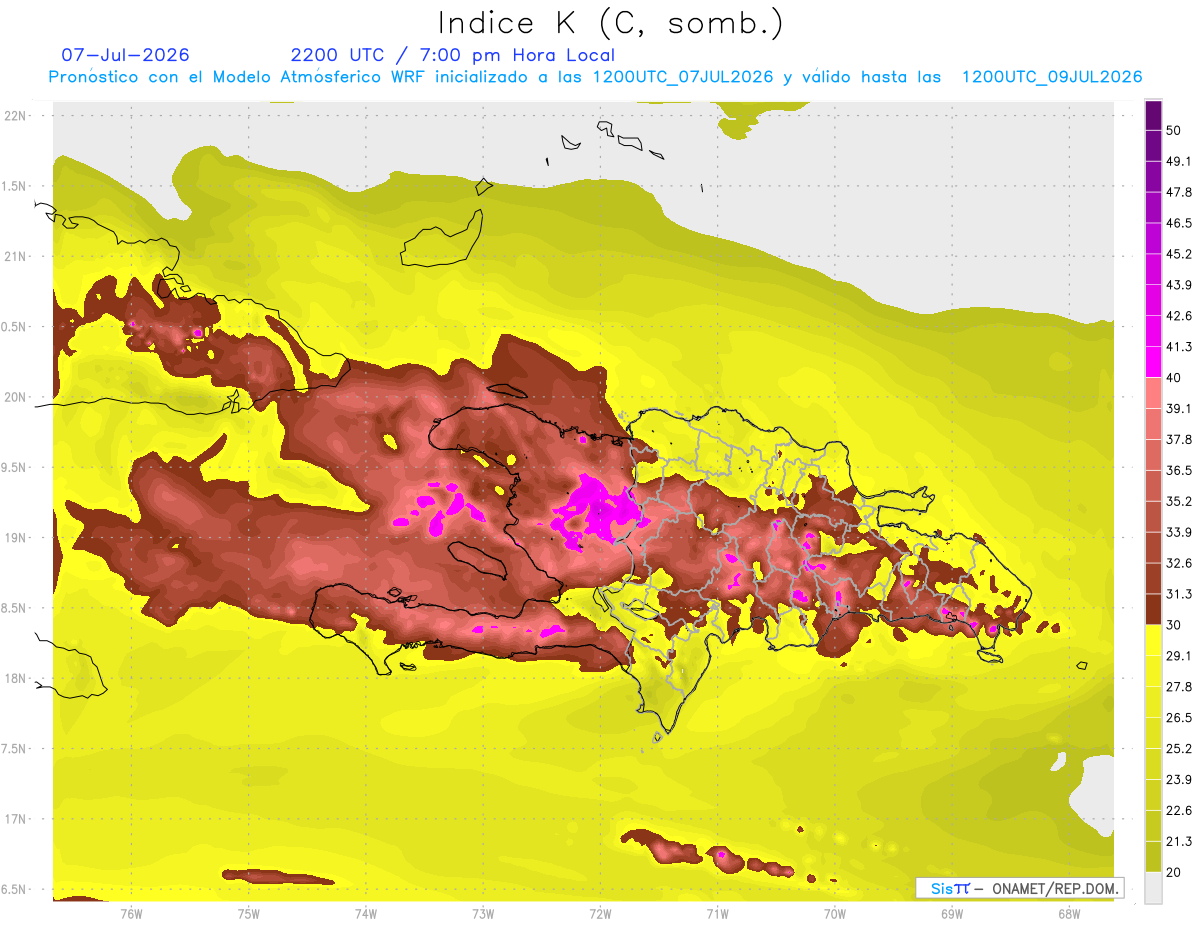Pick the magenta legend band between 40 and 41.3
The width and height of the screenshot is (1200, 927).
(1153, 361)
